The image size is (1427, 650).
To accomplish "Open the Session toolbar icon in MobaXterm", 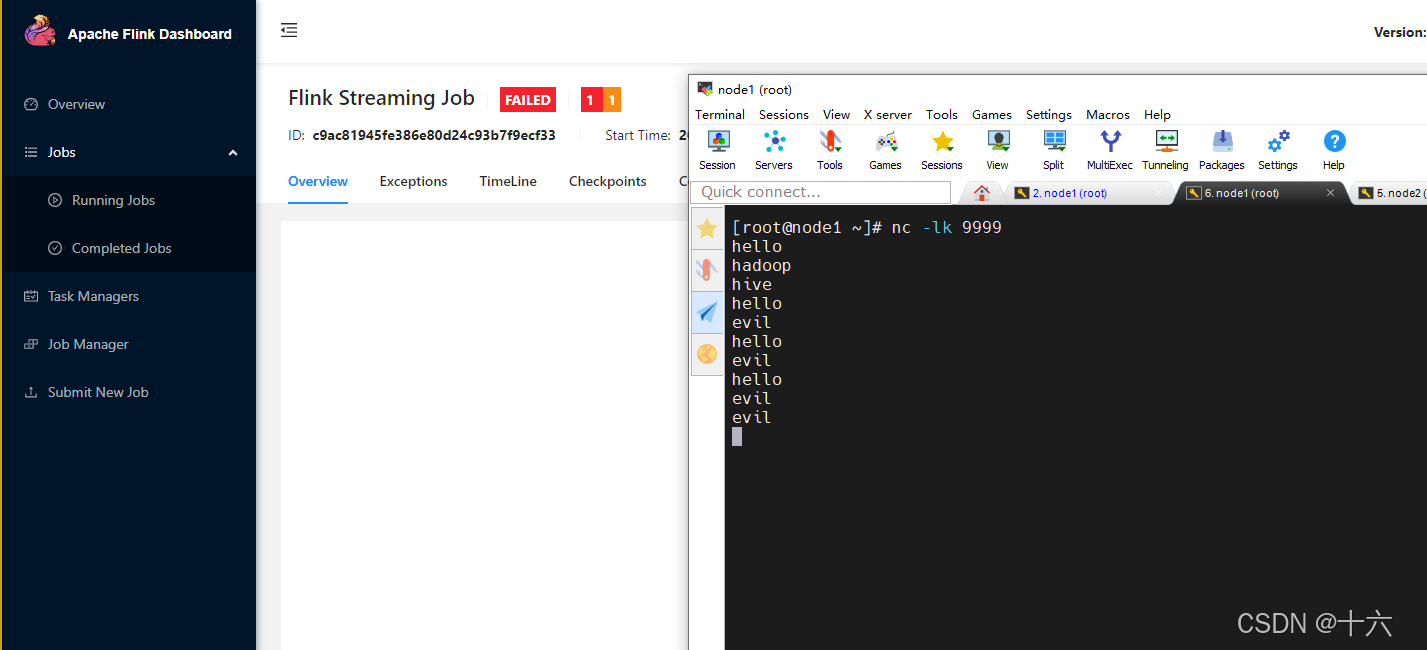I will [717, 150].
